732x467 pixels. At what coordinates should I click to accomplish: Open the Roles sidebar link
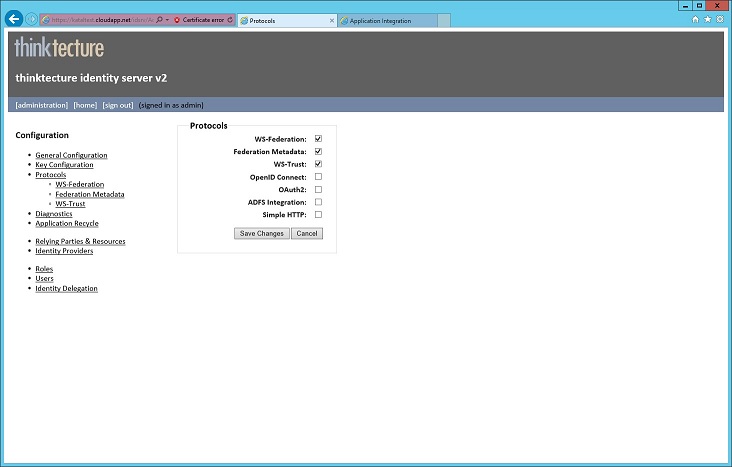click(x=44, y=269)
